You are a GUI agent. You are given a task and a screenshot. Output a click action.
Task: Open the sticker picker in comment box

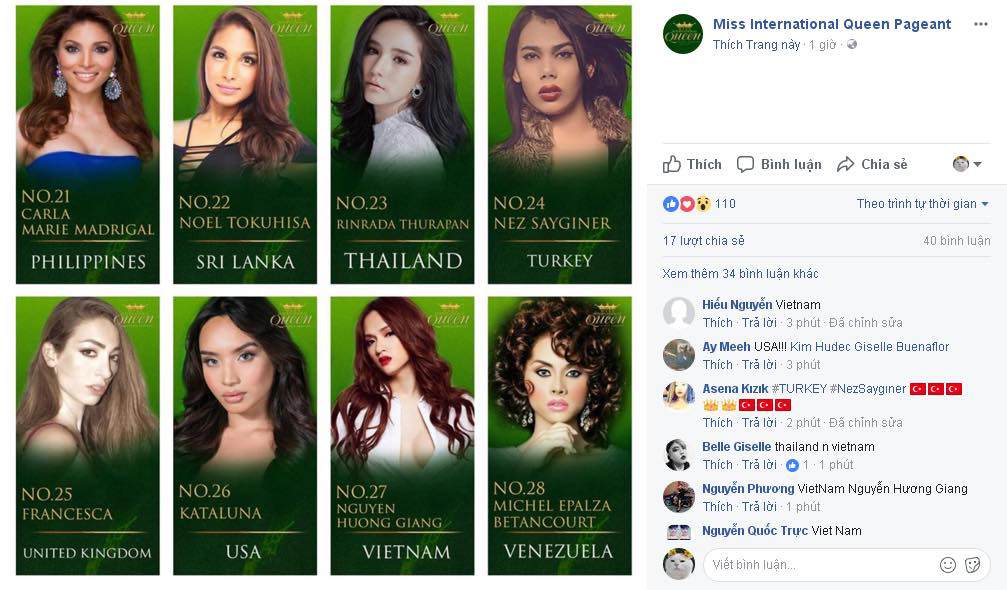tap(973, 565)
